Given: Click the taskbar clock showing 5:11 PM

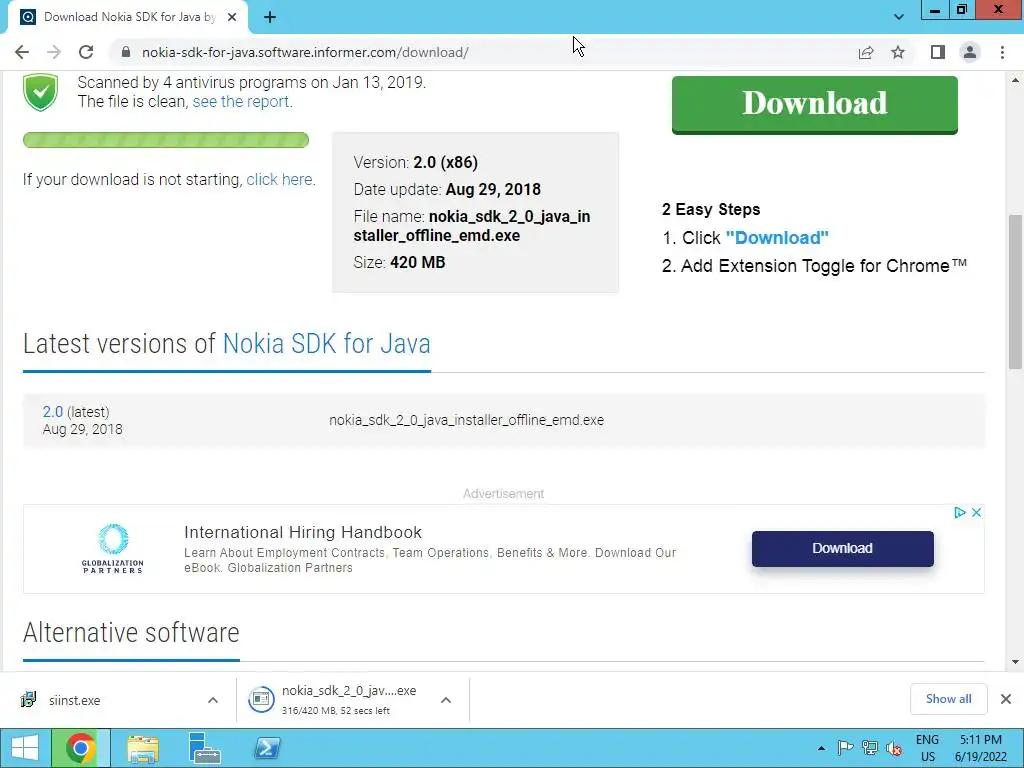Looking at the screenshot, I should click(981, 740).
